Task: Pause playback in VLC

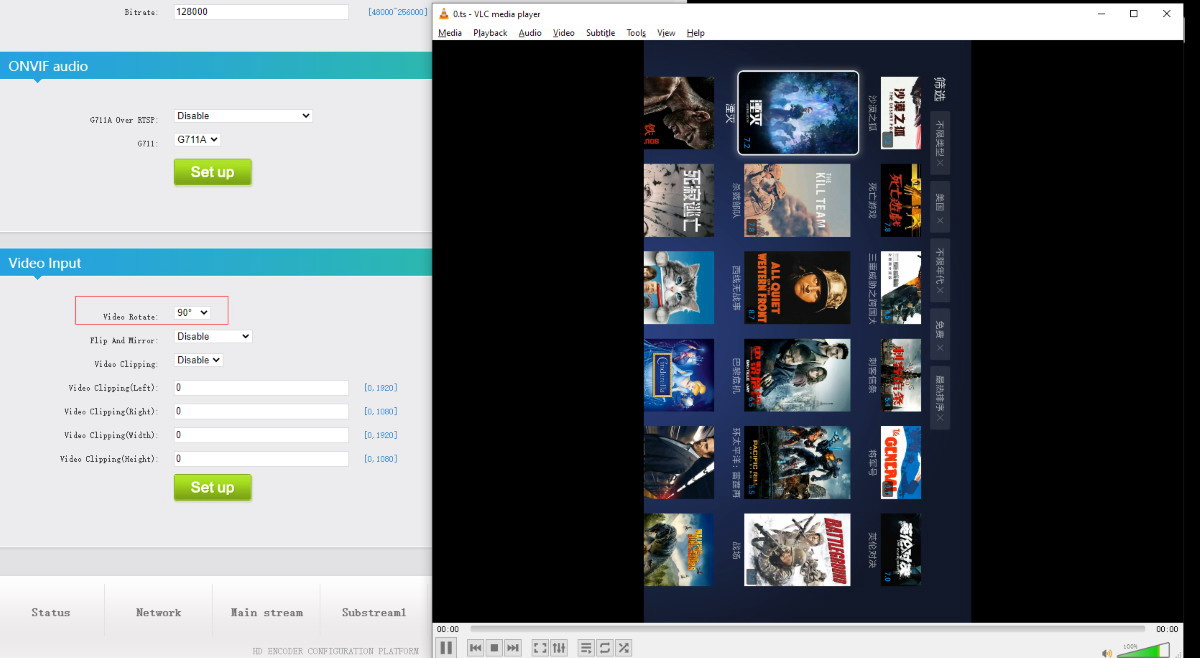Action: tap(446, 648)
